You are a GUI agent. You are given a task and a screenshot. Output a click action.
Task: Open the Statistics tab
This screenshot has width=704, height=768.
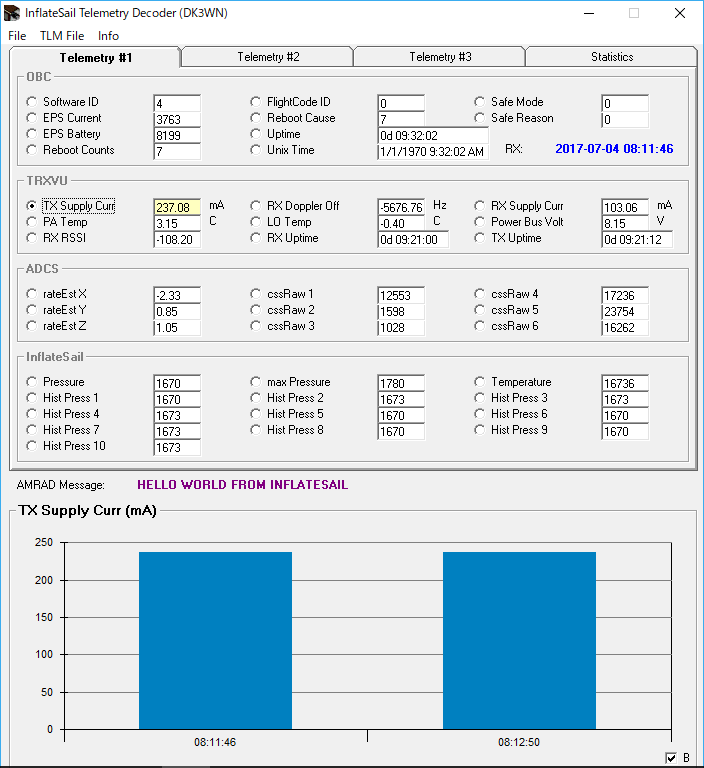[611, 57]
